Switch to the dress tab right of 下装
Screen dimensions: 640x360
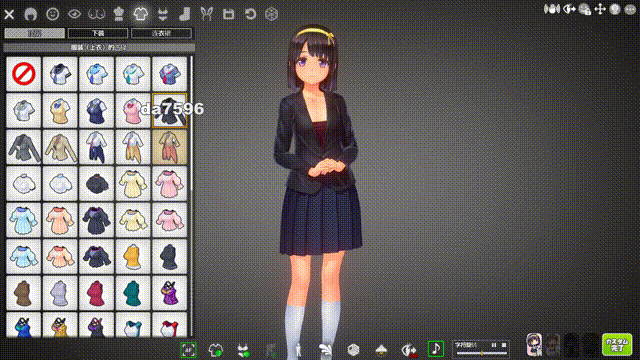(161, 33)
